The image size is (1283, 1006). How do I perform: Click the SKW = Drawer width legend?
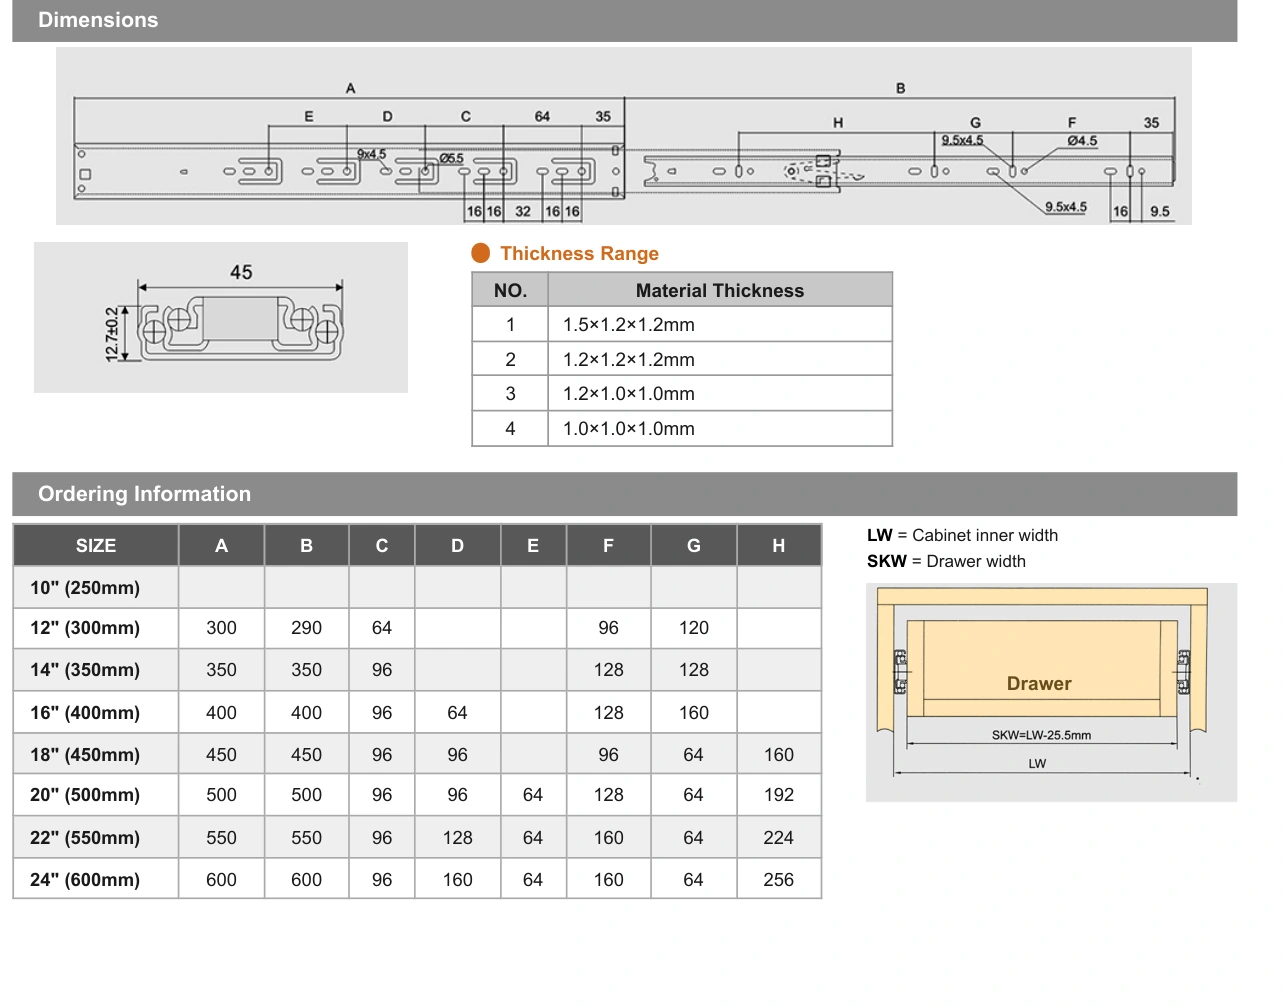coord(946,562)
